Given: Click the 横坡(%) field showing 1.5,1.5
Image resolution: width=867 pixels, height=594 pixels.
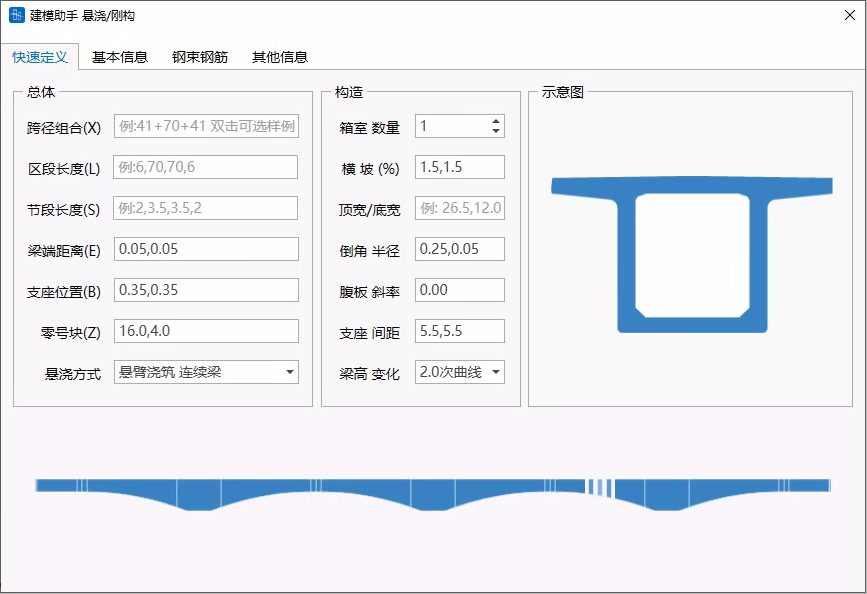Looking at the screenshot, I should tap(460, 167).
